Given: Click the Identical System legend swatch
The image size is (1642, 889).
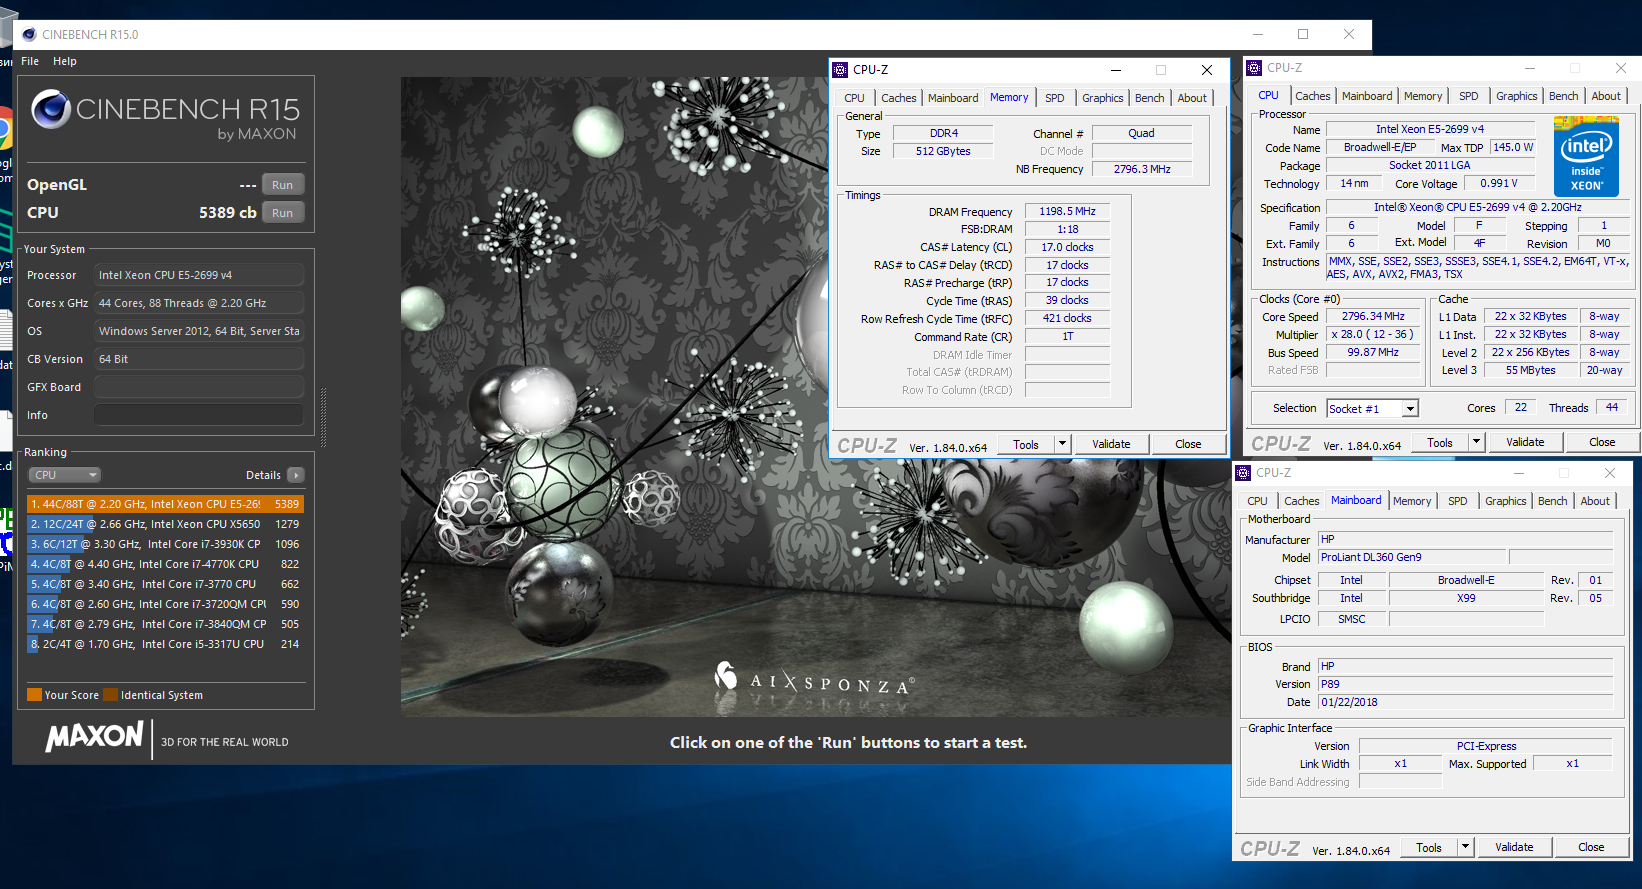Looking at the screenshot, I should (x=111, y=695).
